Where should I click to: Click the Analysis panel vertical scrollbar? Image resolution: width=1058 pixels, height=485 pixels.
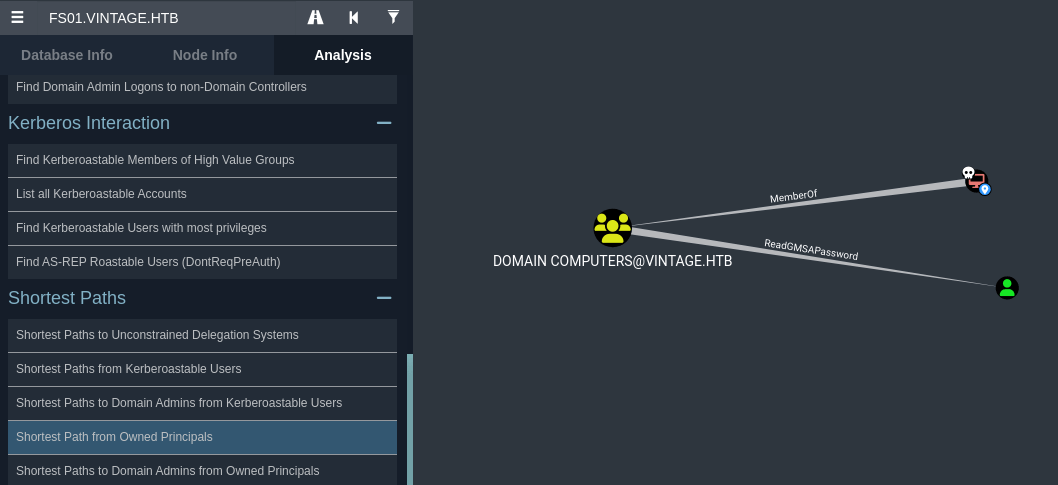pos(409,418)
